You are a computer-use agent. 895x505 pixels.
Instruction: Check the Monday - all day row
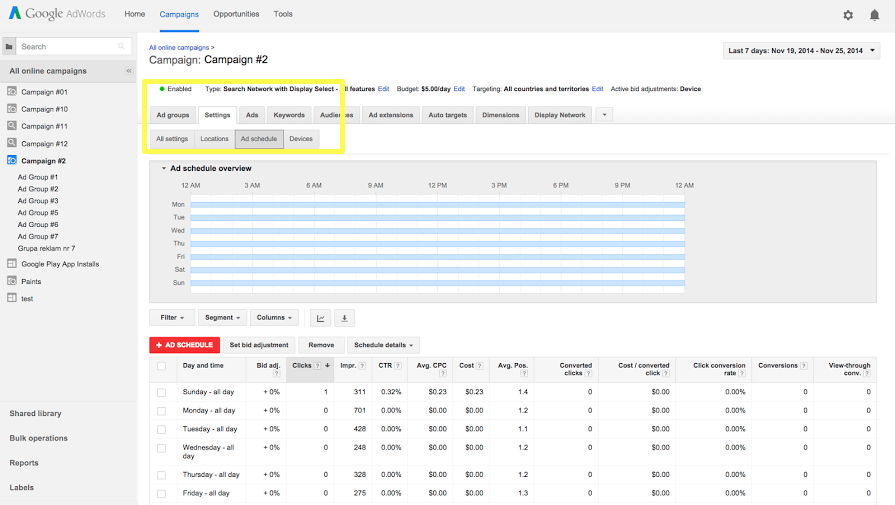[162, 411]
